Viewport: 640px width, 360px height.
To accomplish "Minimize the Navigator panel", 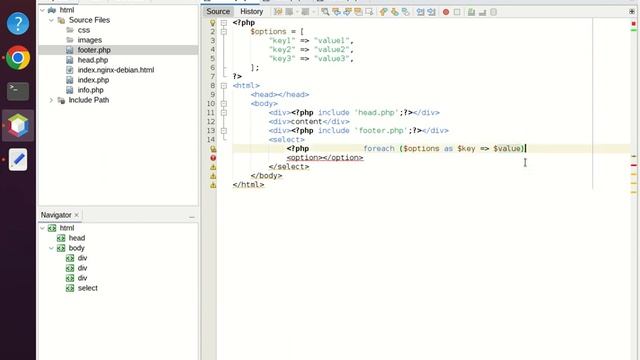I will coord(192,217).
